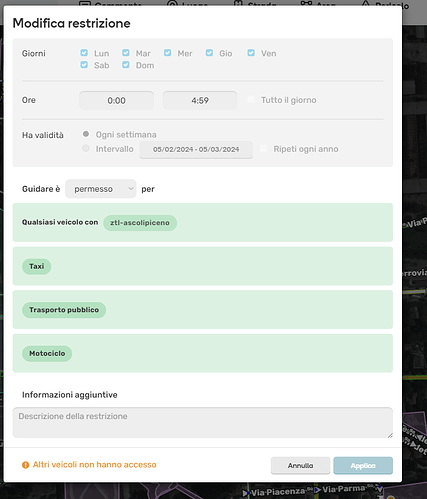Toggle the Mer day checkbox
The height and width of the screenshot is (499, 427).
[x=168, y=53]
